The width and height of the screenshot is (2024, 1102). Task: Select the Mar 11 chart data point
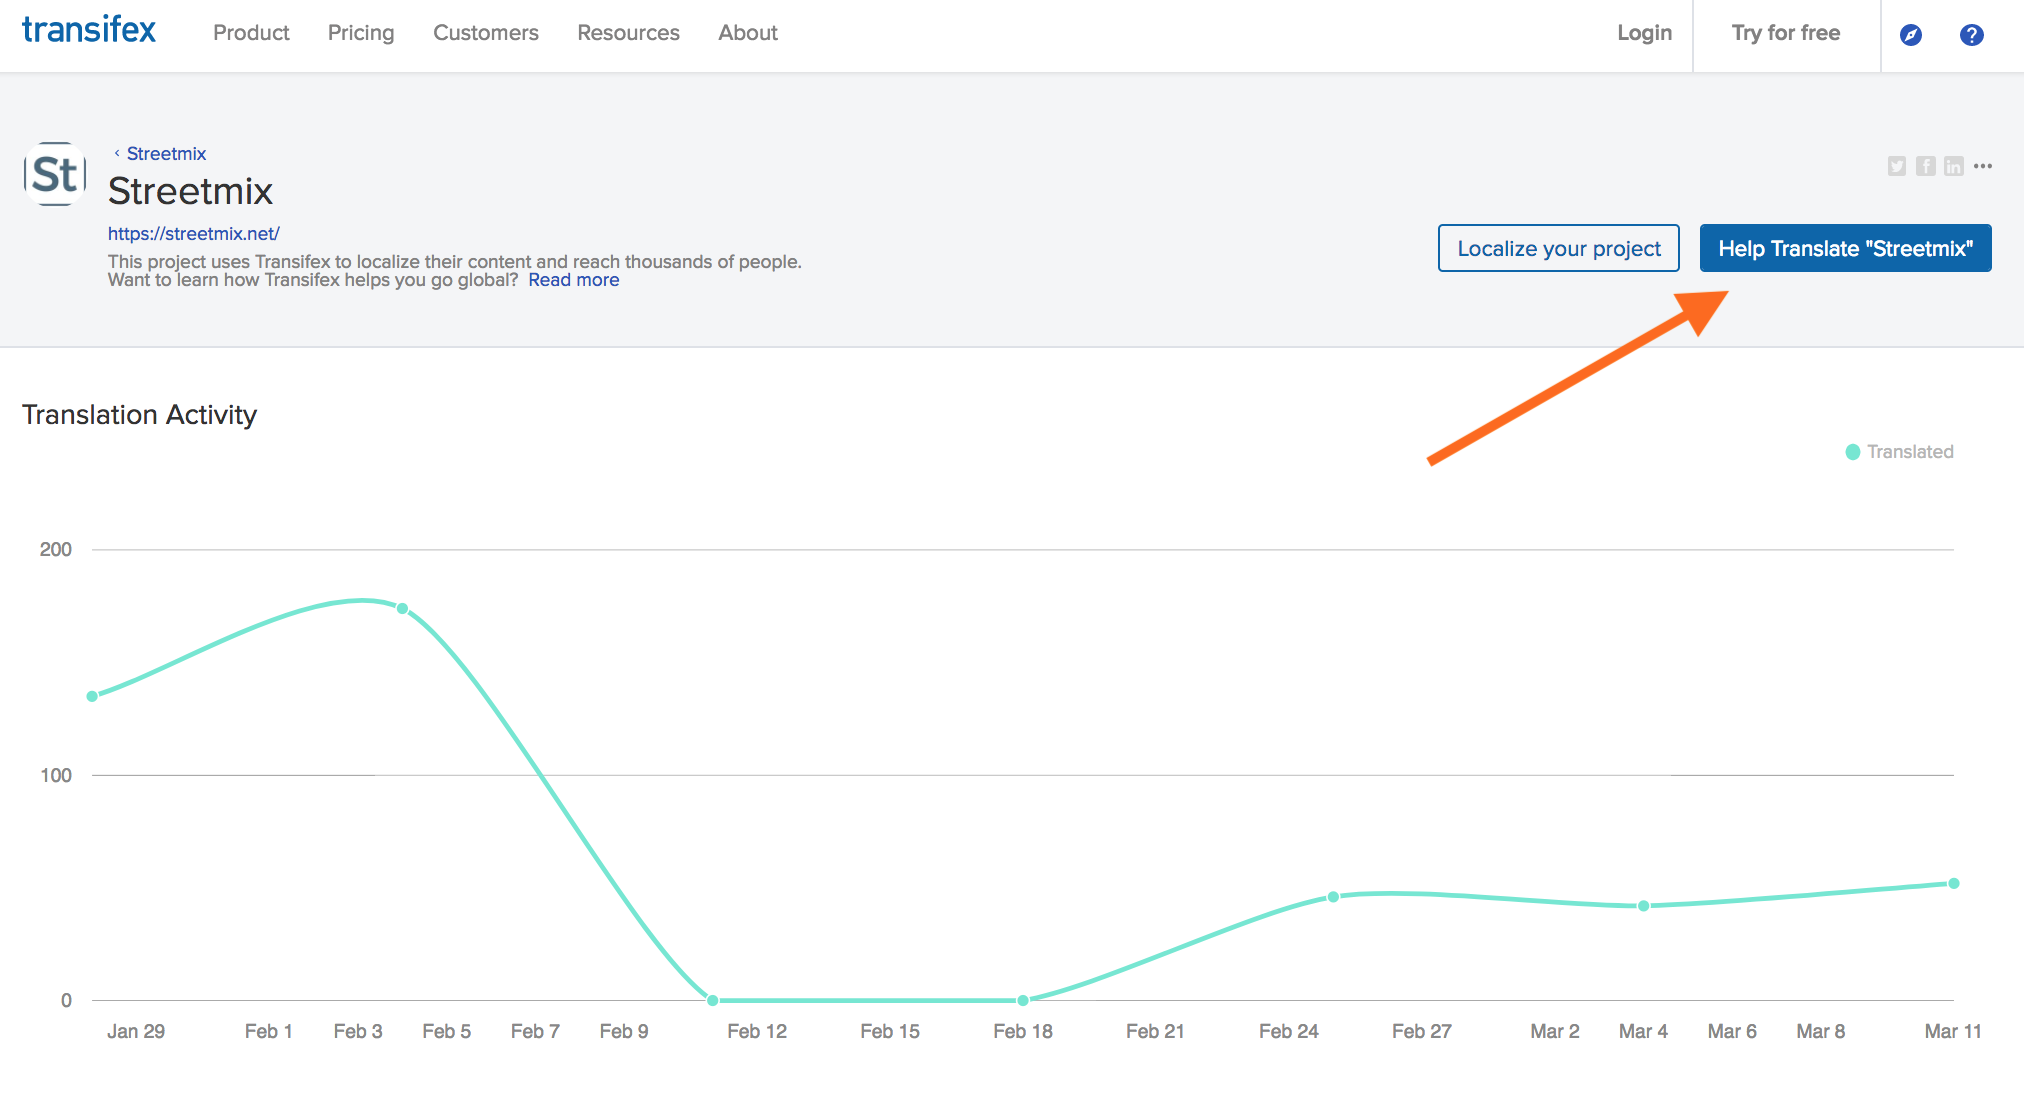tap(1954, 883)
